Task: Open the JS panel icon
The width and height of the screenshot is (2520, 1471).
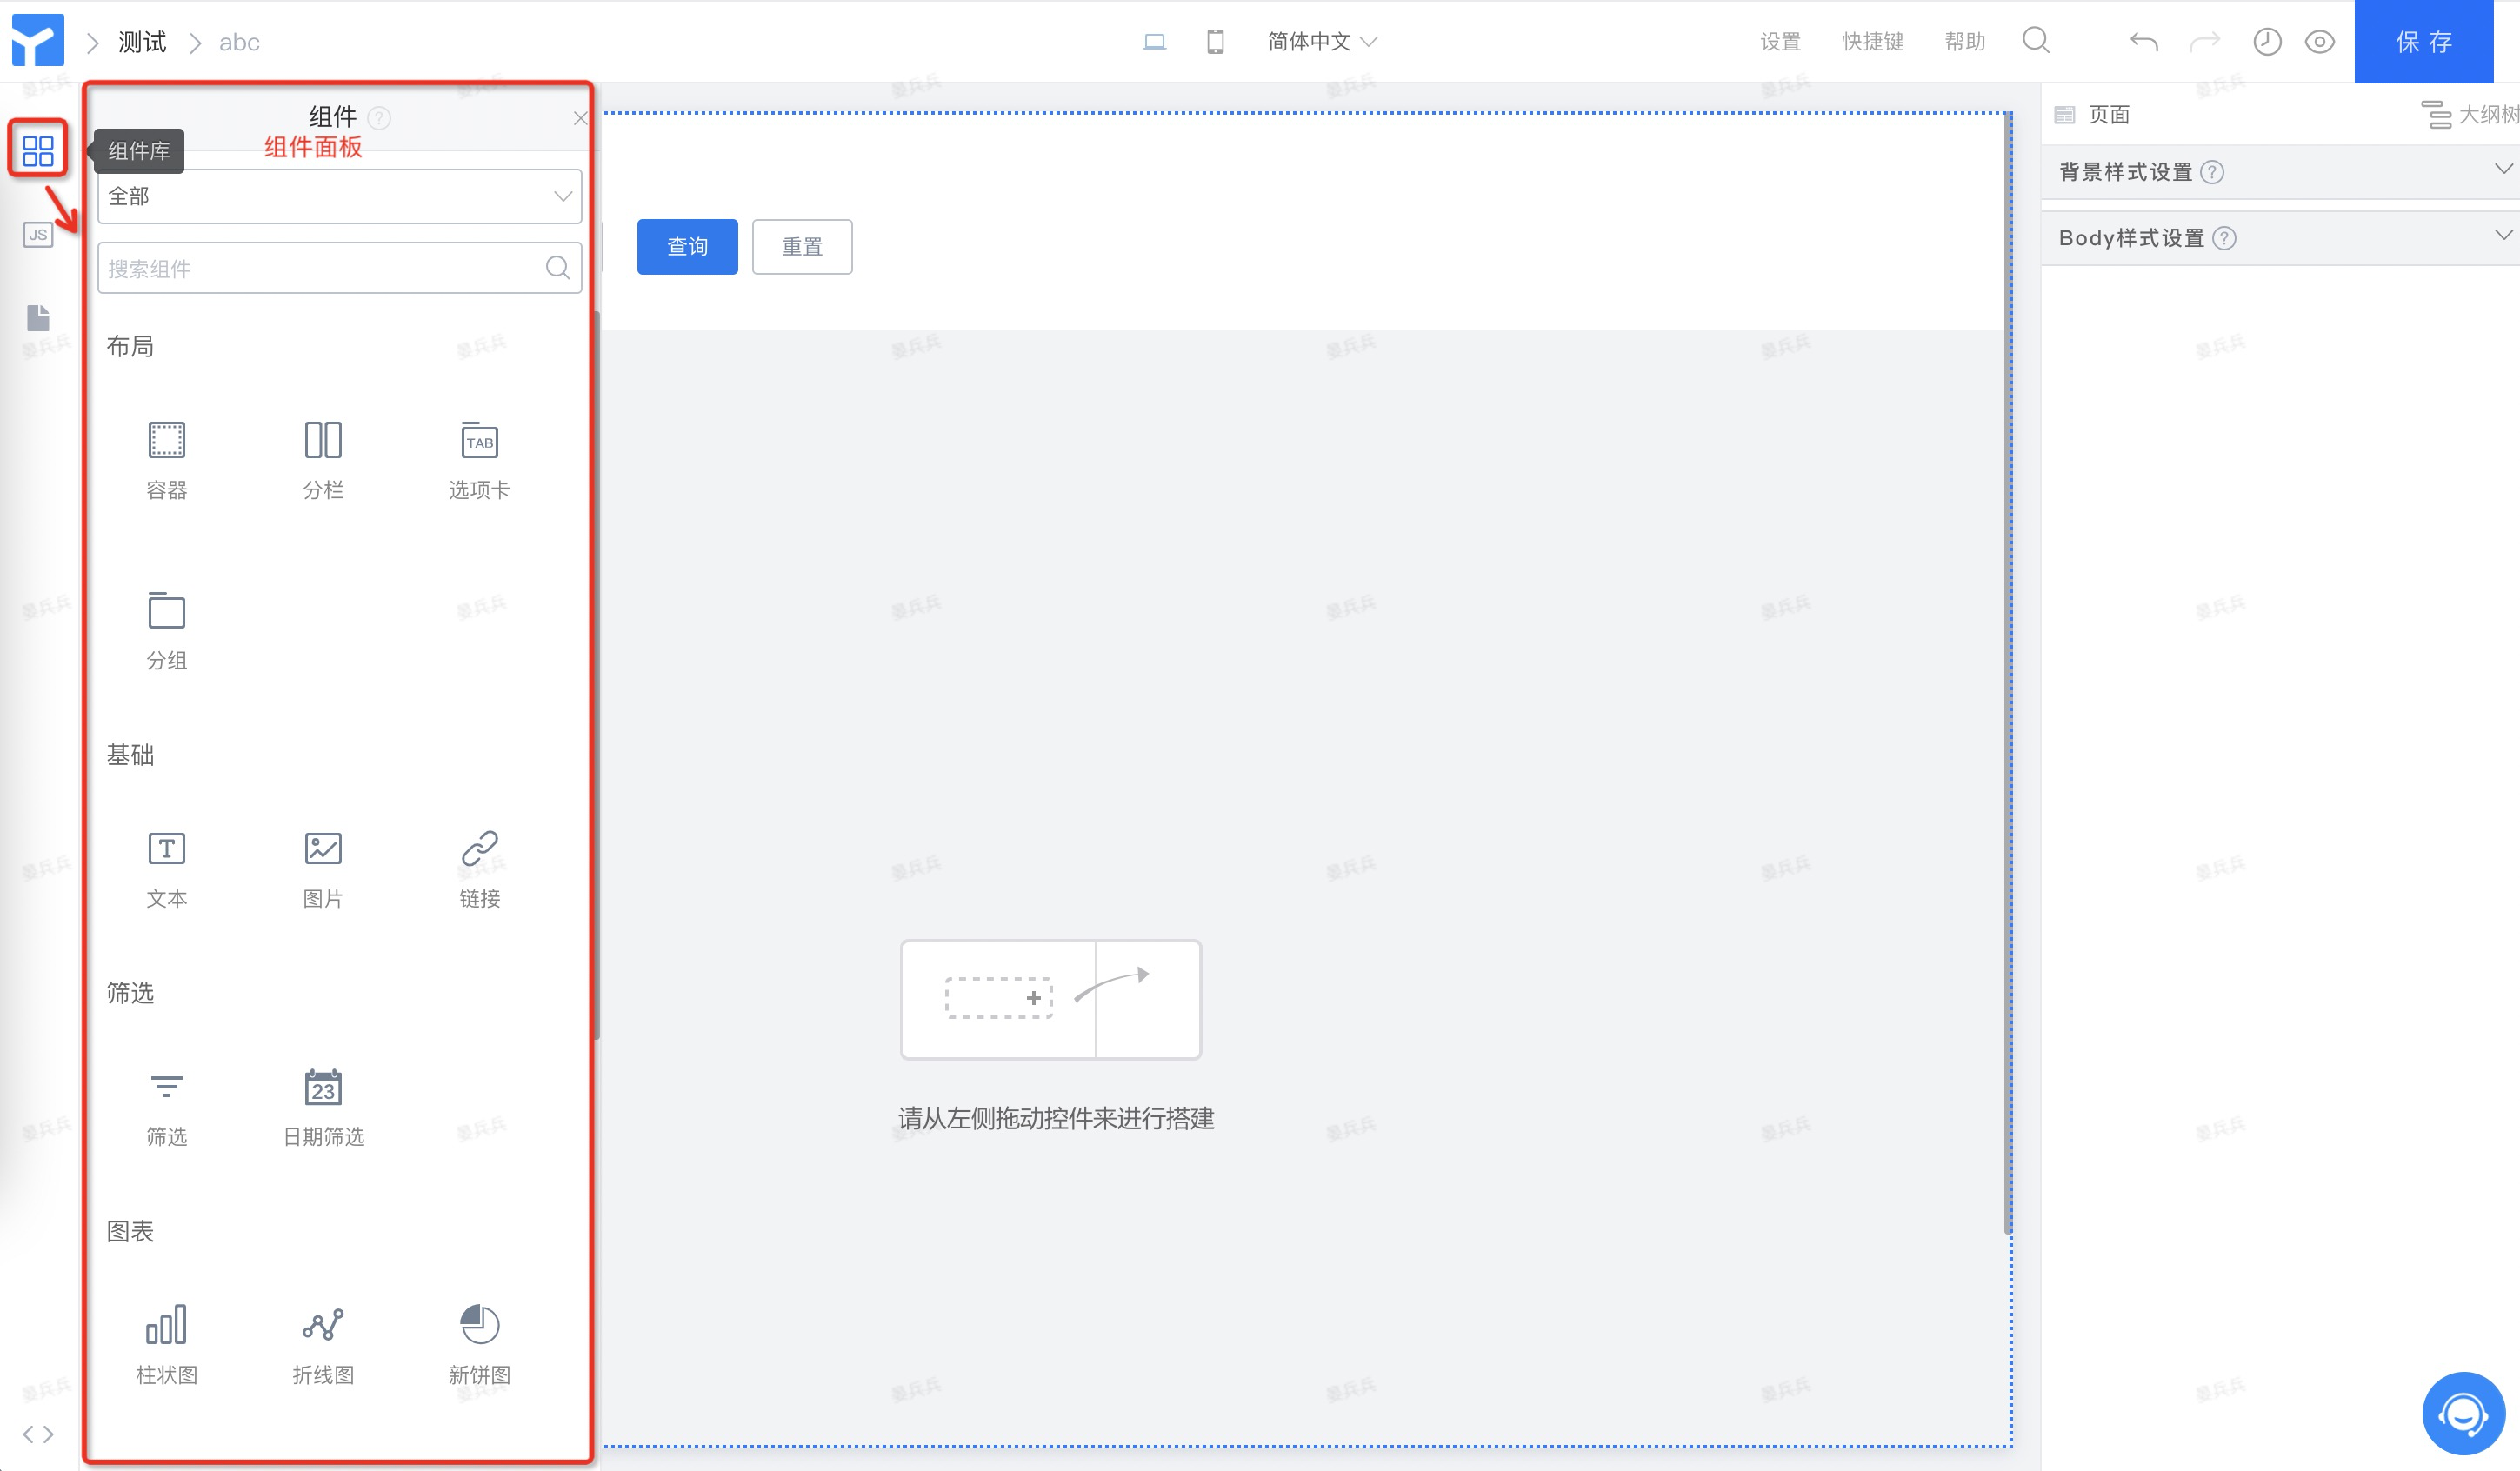Action: pyautogui.click(x=38, y=235)
